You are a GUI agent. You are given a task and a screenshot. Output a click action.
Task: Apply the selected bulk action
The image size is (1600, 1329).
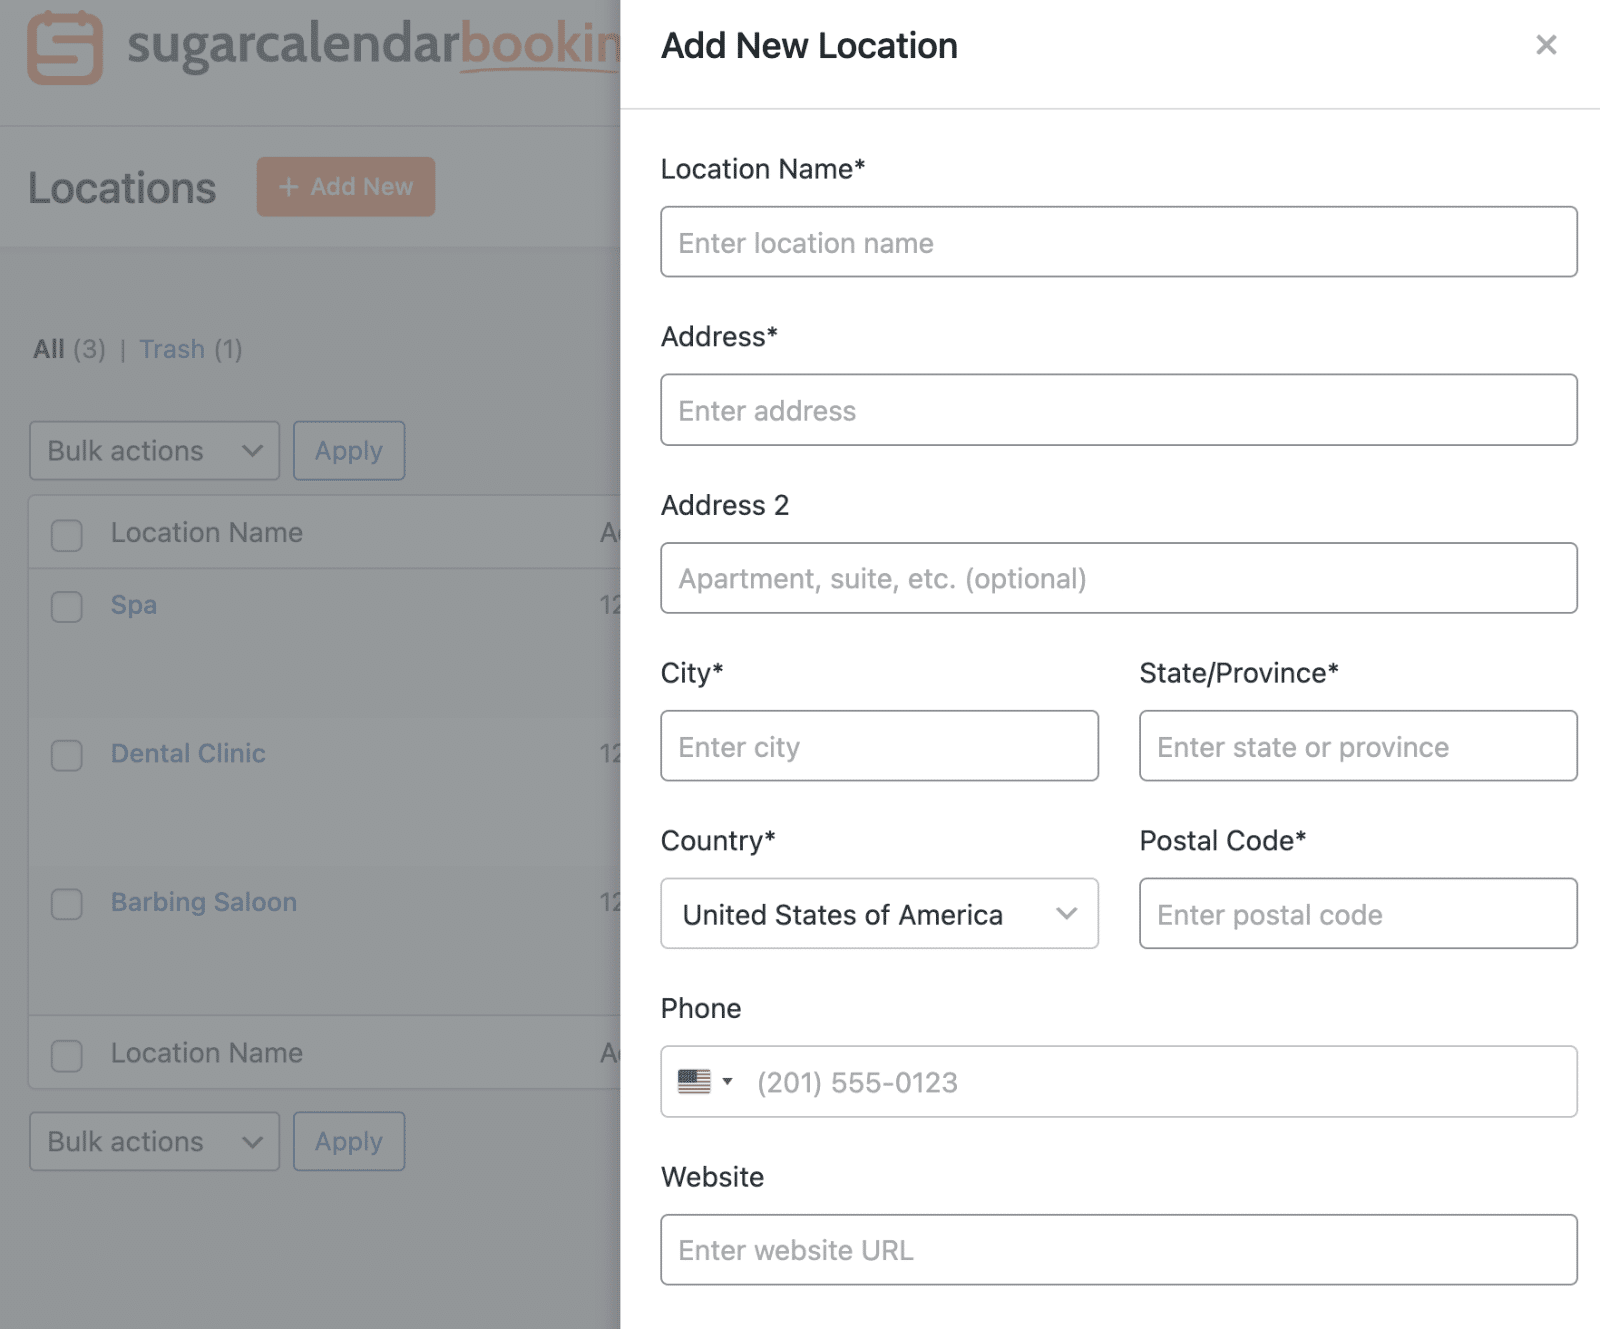(x=348, y=451)
